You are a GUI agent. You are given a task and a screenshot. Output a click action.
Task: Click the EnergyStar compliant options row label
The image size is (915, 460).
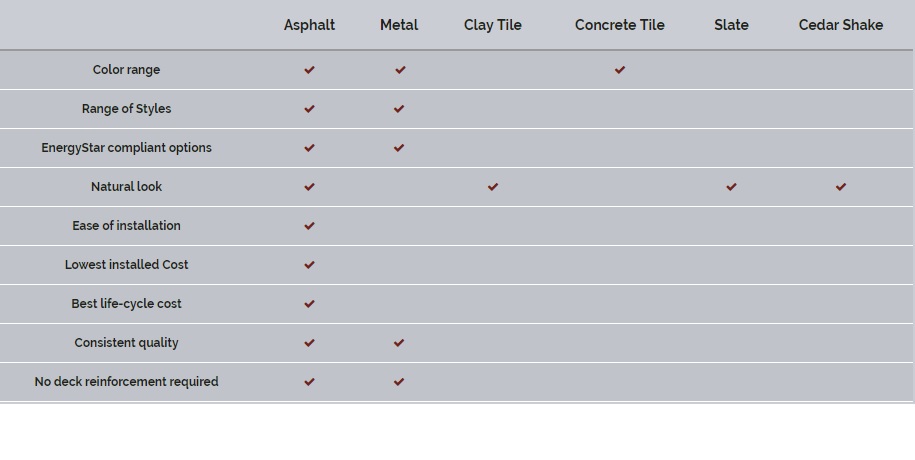(126, 148)
